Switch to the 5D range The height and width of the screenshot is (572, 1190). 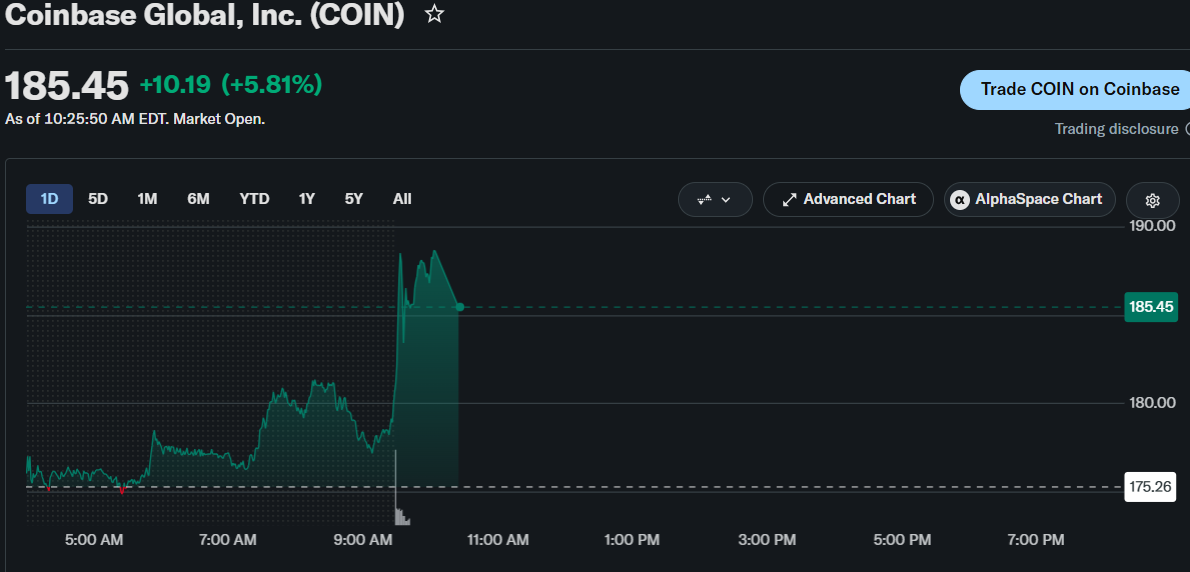coord(98,199)
